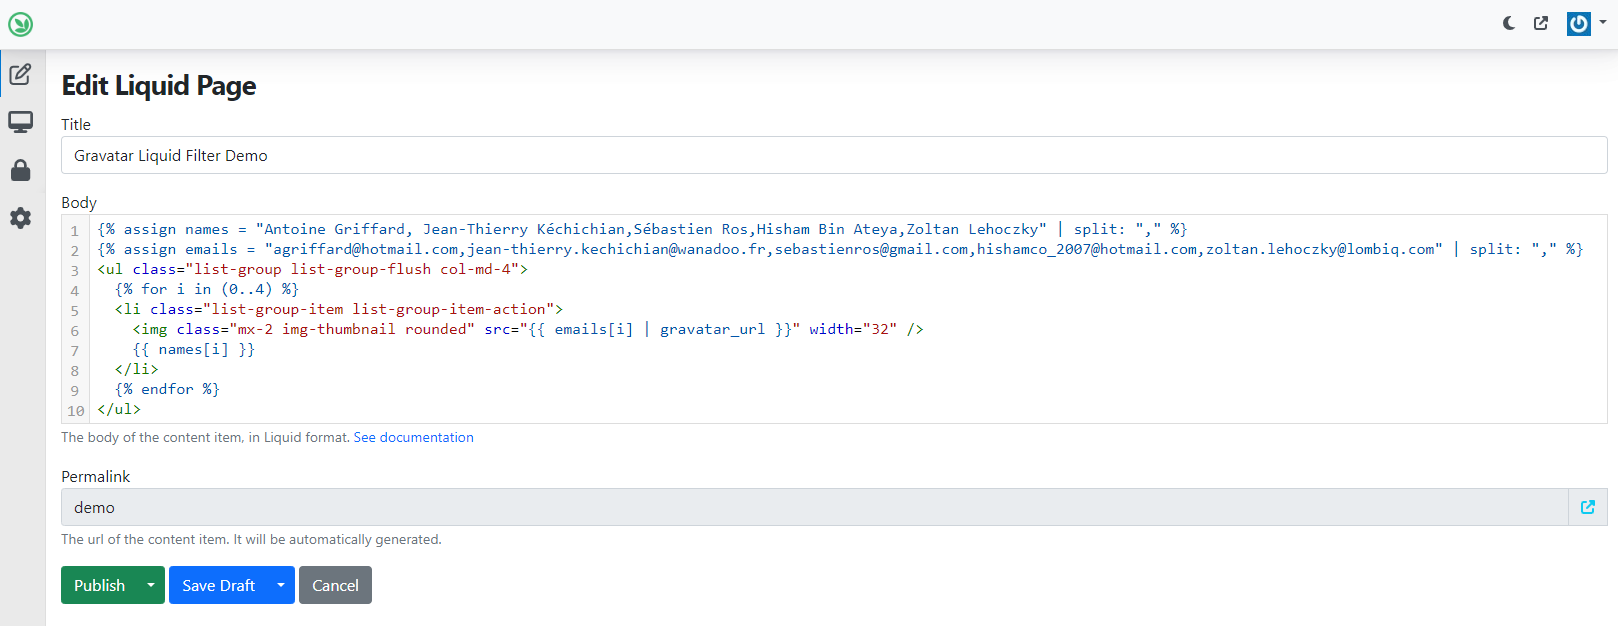The height and width of the screenshot is (626, 1618).
Task: Click the endfor line in editor
Action: tap(167, 389)
